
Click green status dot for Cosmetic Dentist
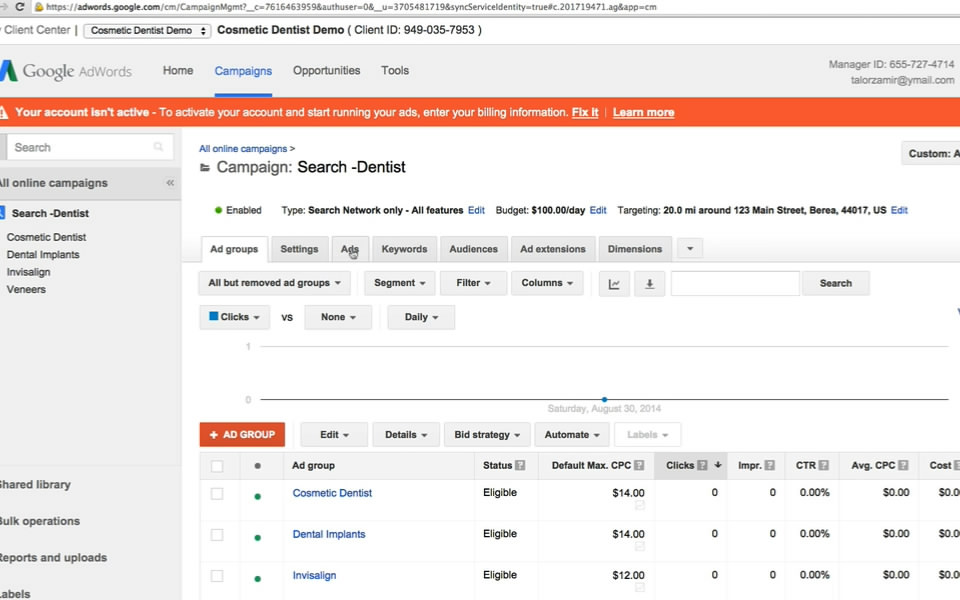click(258, 497)
